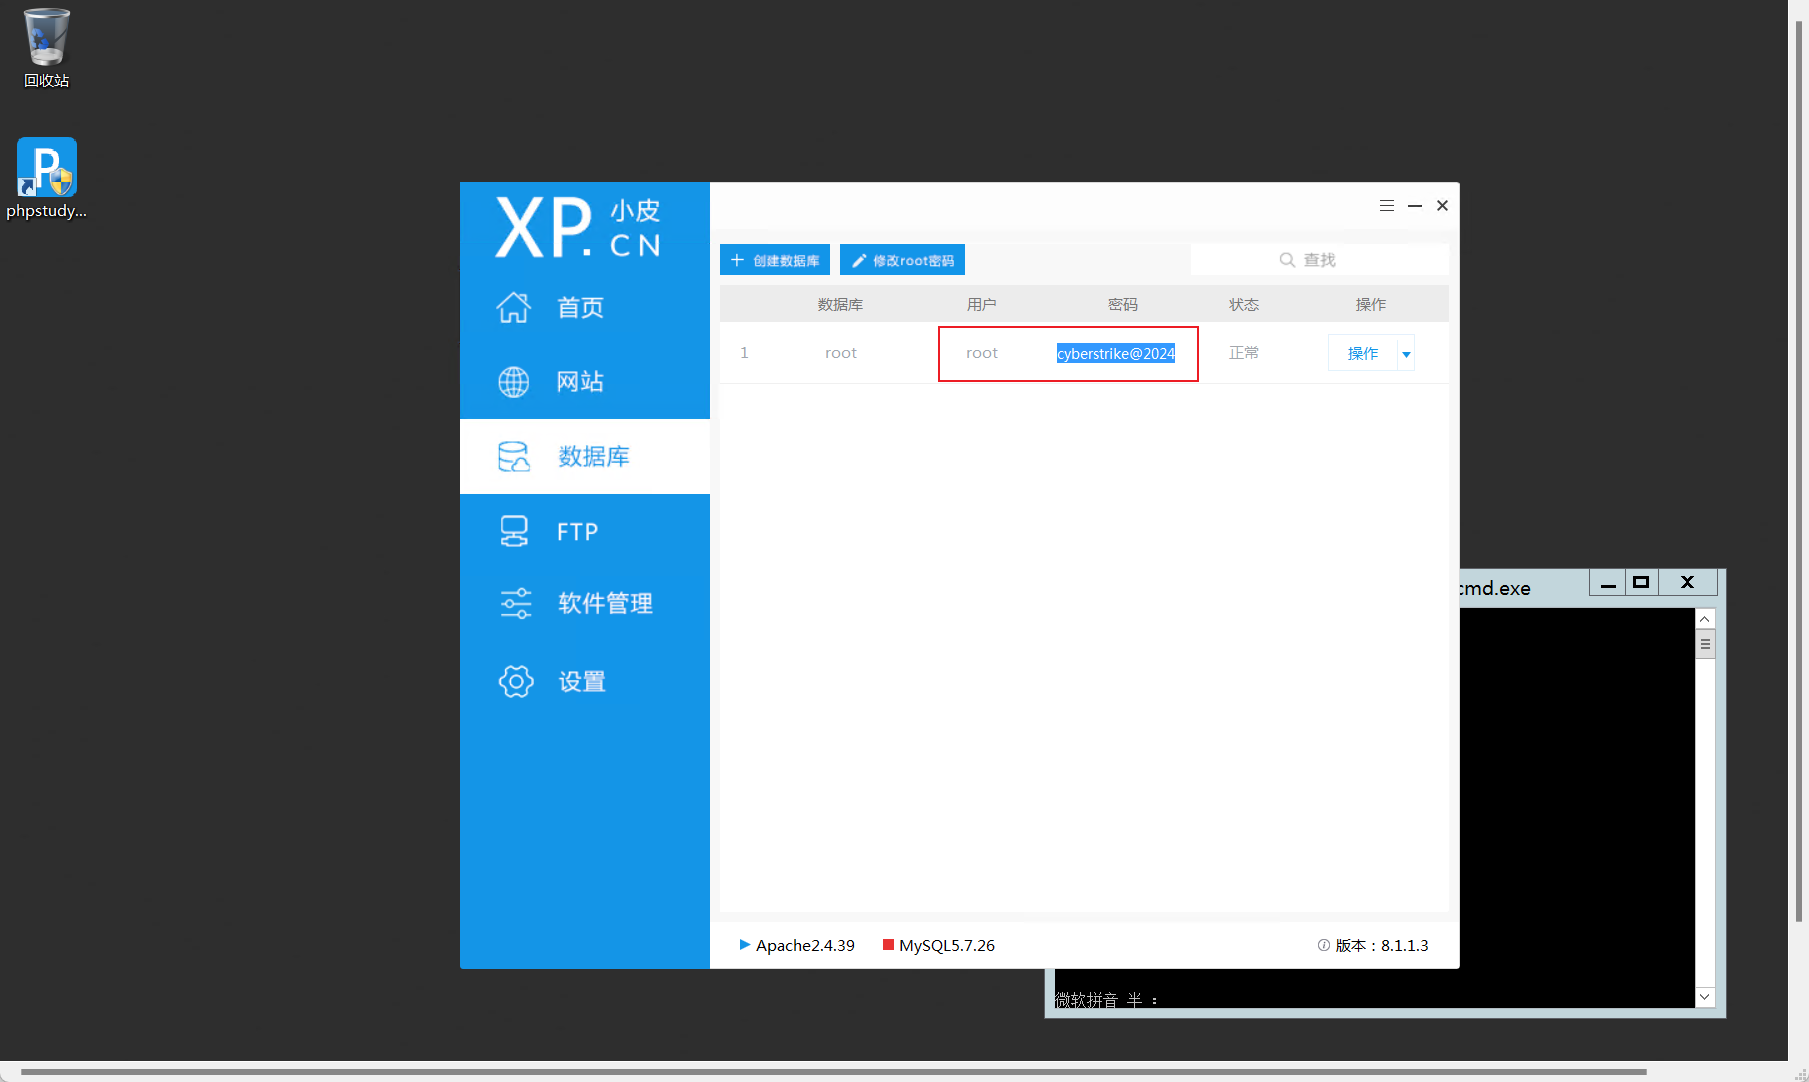Open the phpstudy desktop shortcut
This screenshot has width=1809, height=1082.
[46, 167]
